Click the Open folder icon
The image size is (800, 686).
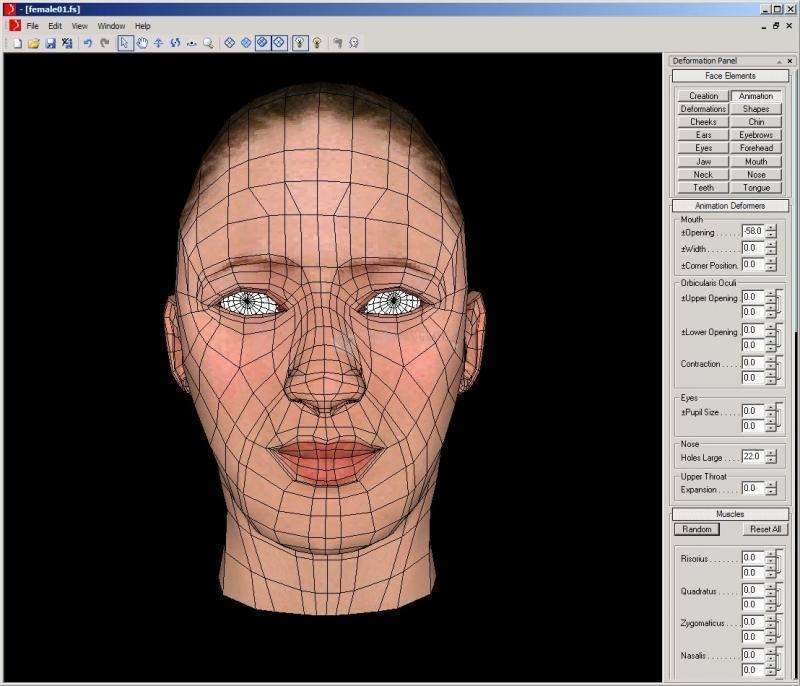(33, 43)
